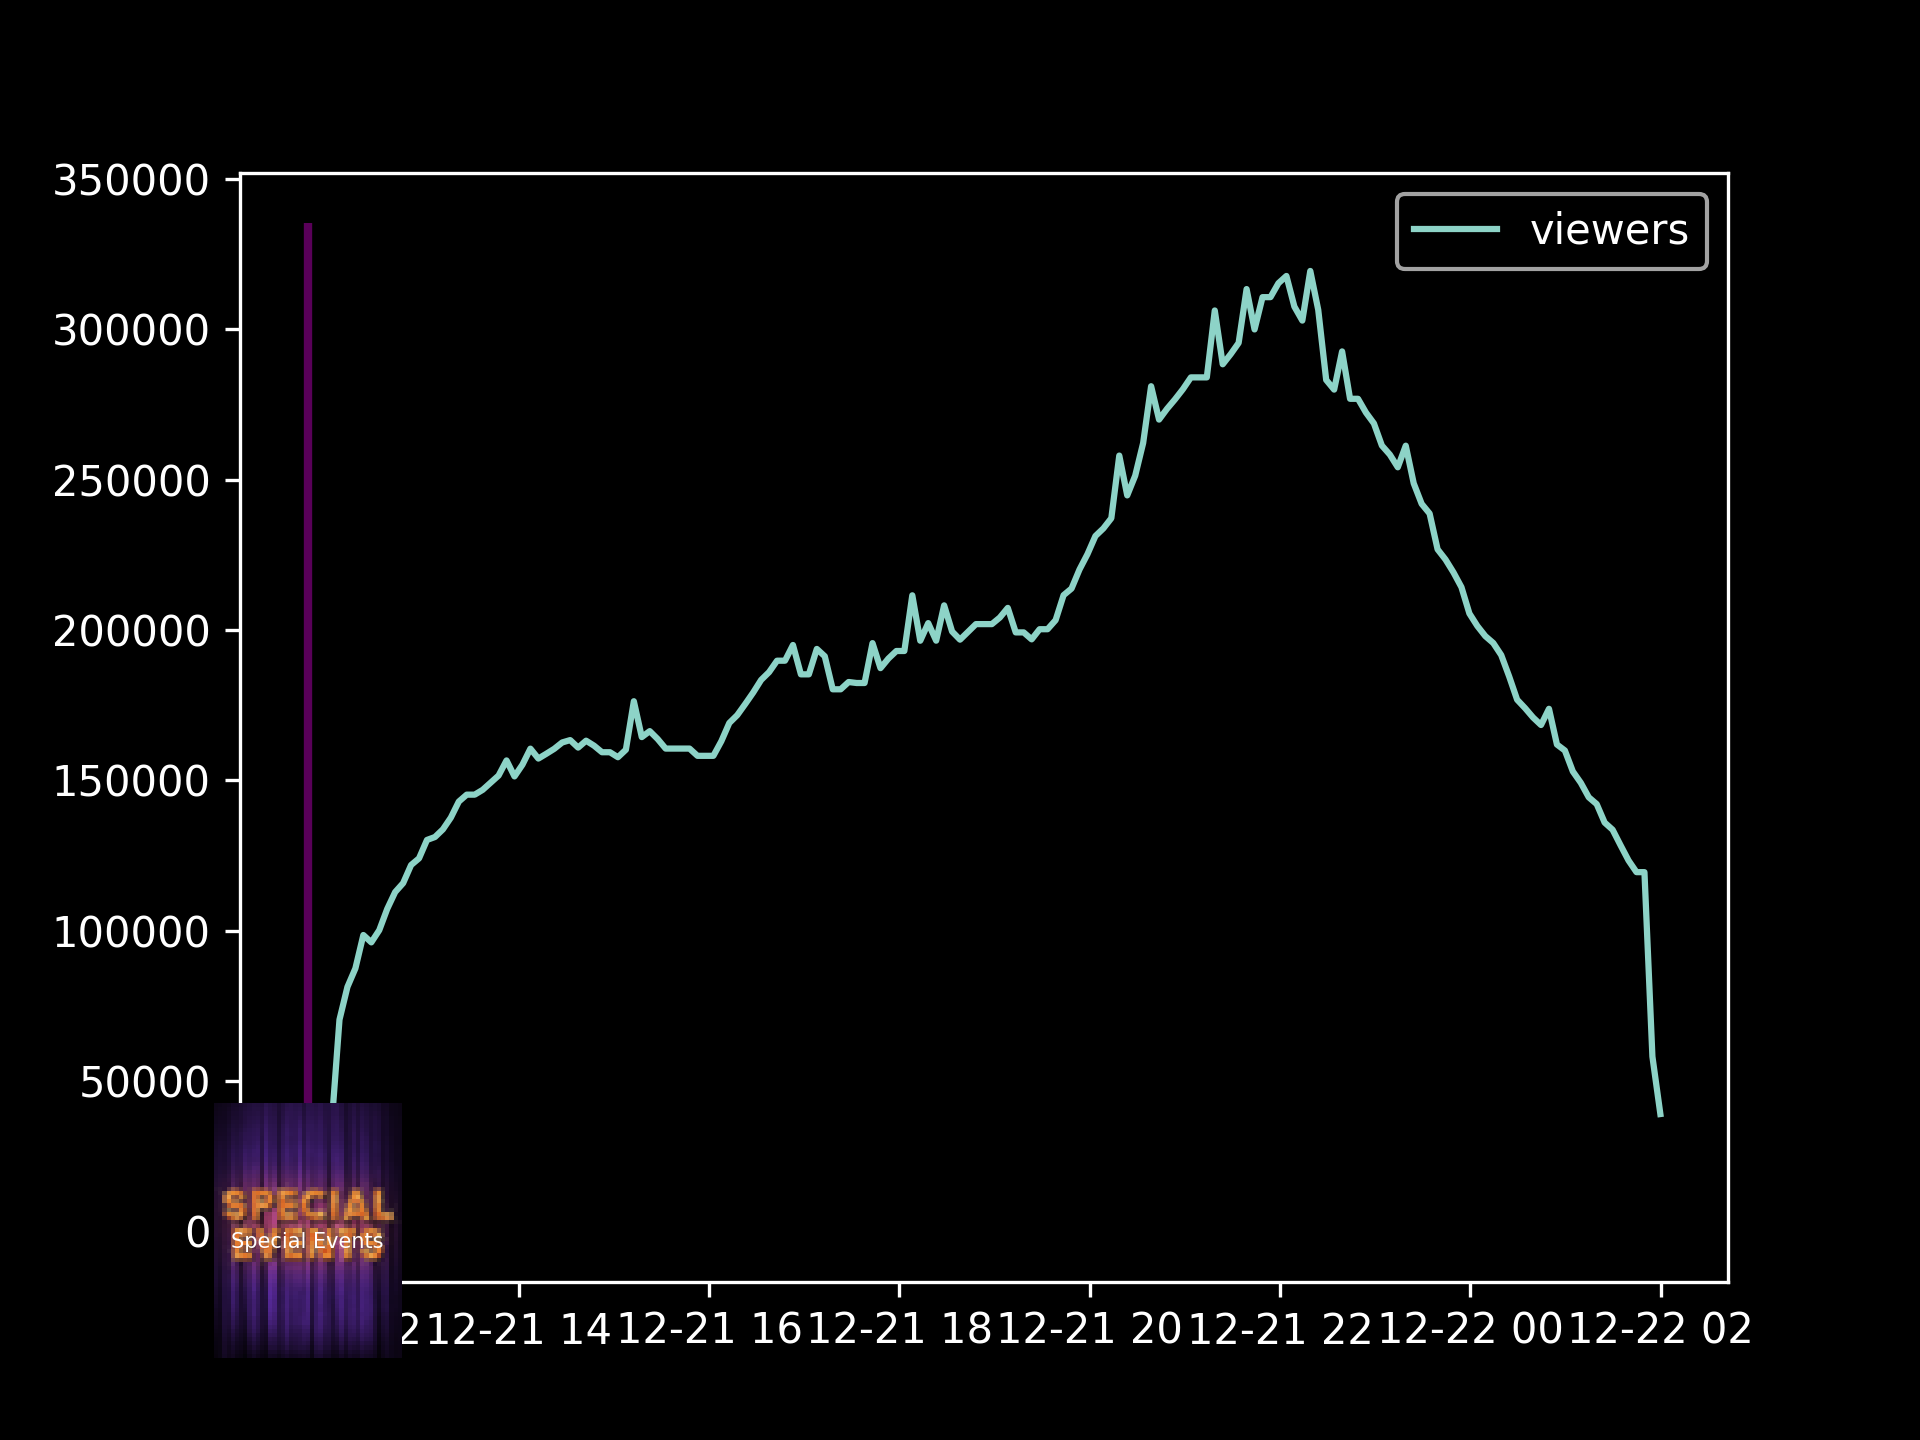The width and height of the screenshot is (1920, 1440).
Task: Select the 12-21 14 x-axis label
Action: (518, 1330)
